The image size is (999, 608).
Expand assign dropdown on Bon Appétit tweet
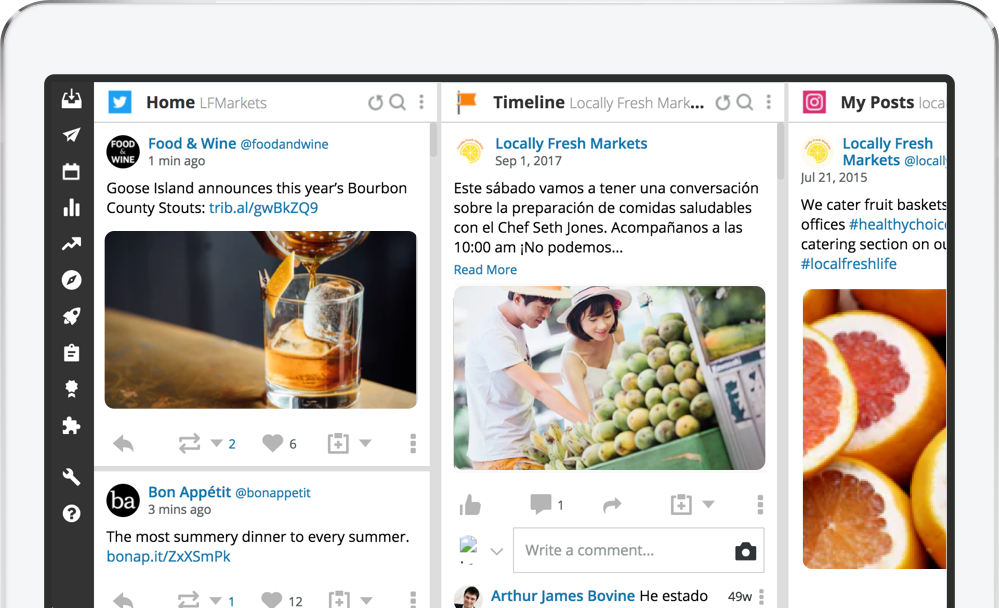(x=366, y=600)
